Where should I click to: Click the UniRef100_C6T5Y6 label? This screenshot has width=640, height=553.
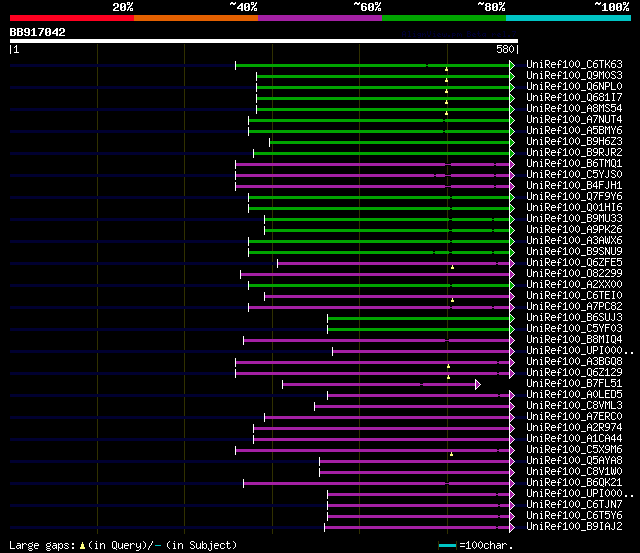pos(574,516)
